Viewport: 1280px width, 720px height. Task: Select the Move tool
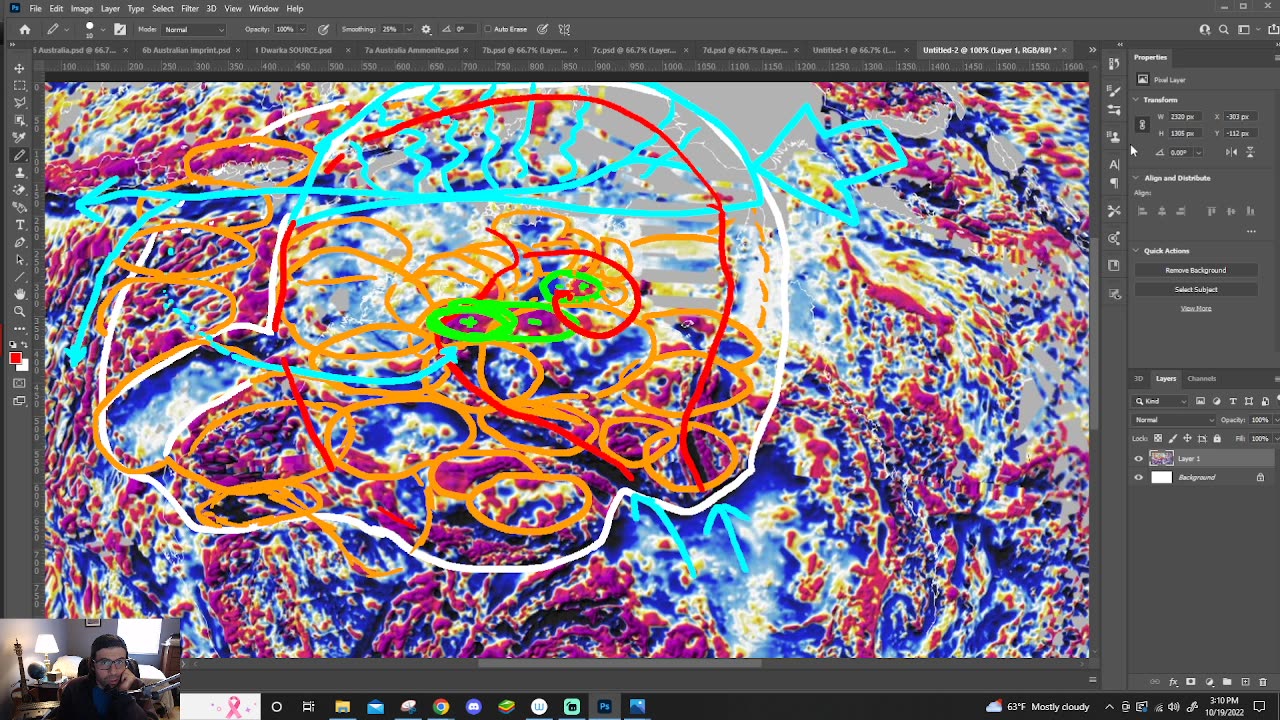coord(19,68)
